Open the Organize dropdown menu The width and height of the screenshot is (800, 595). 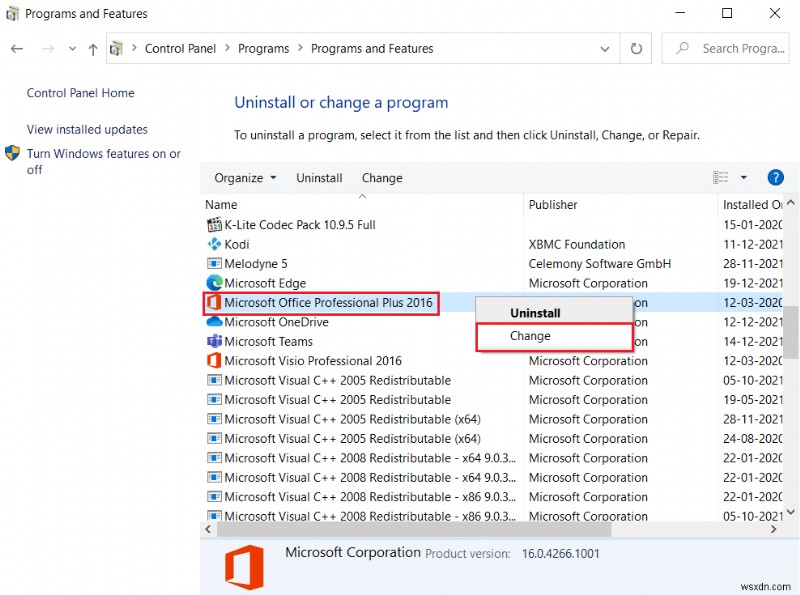(x=243, y=177)
